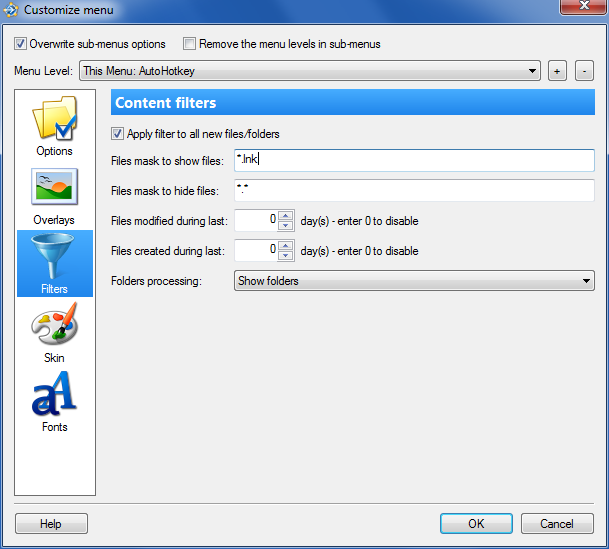The width and height of the screenshot is (609, 549).
Task: Decrease Files created during last days value
Action: (x=286, y=256)
